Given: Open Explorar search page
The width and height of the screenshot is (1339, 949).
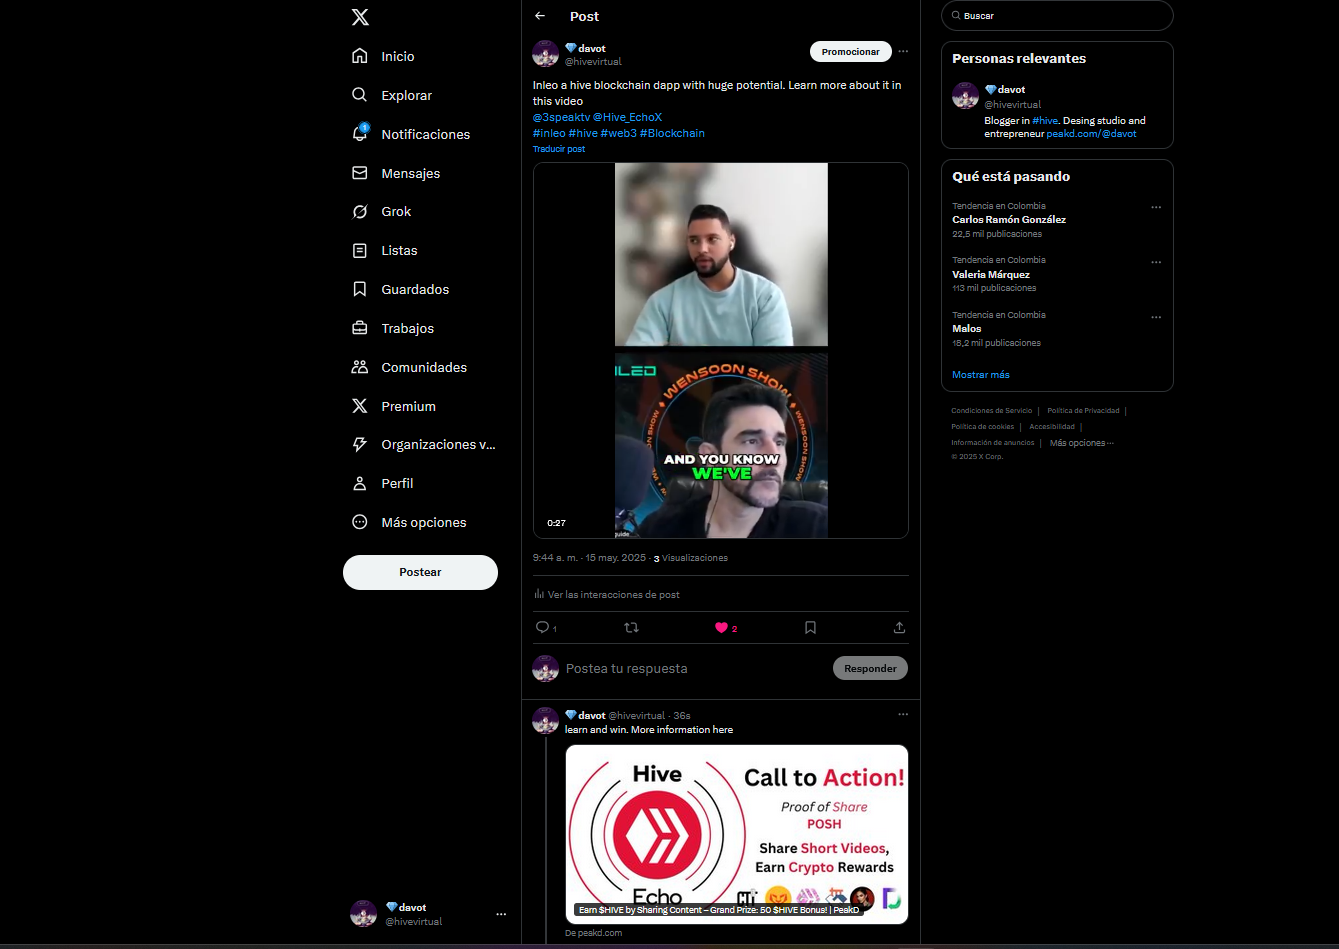Looking at the screenshot, I should click(393, 95).
